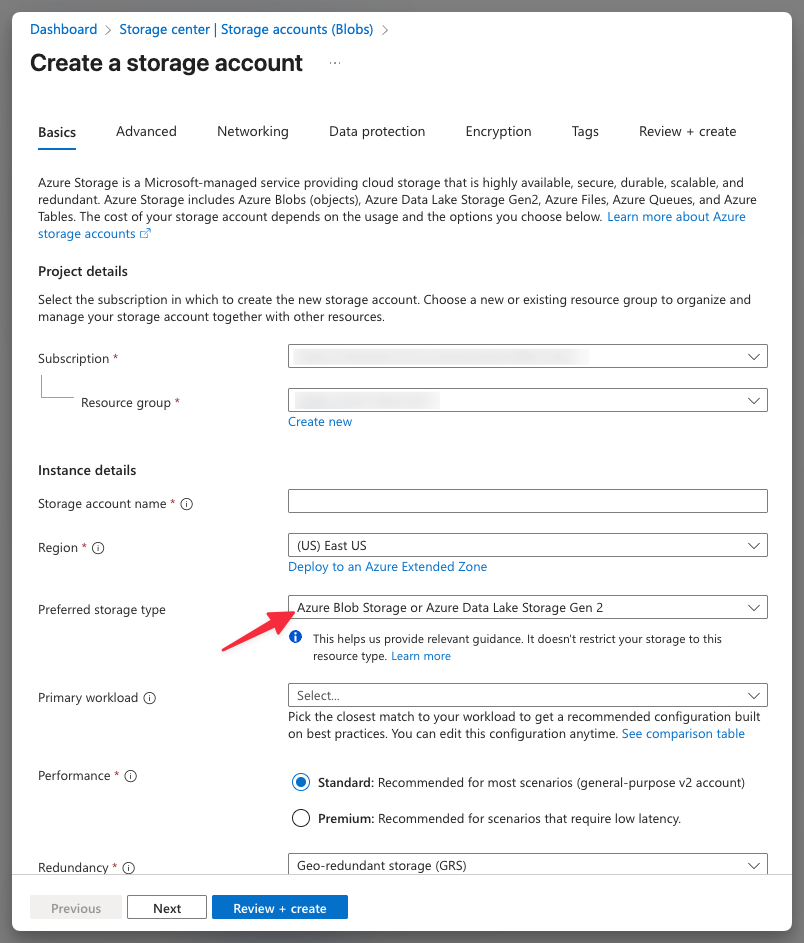
Task: Switch to the Advanced tab
Action: tap(146, 132)
